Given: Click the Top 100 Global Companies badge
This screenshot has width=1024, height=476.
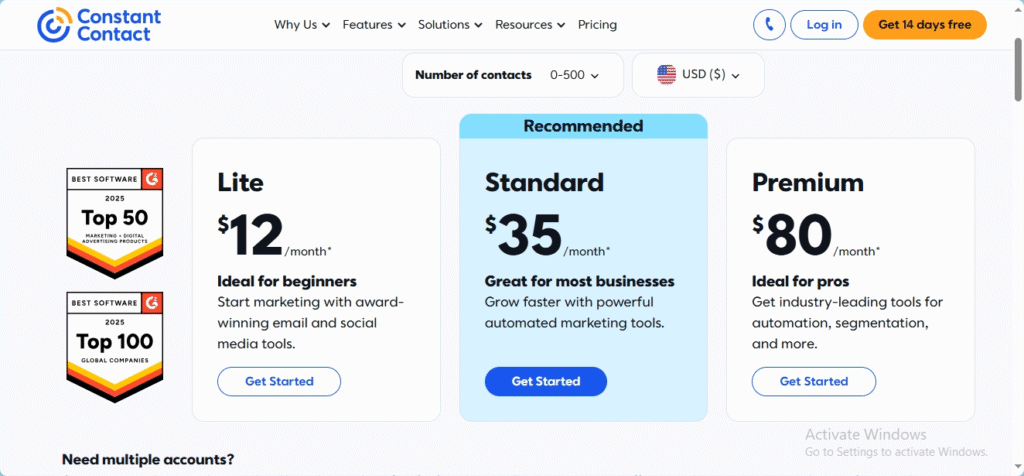Looking at the screenshot, I should (x=115, y=347).
